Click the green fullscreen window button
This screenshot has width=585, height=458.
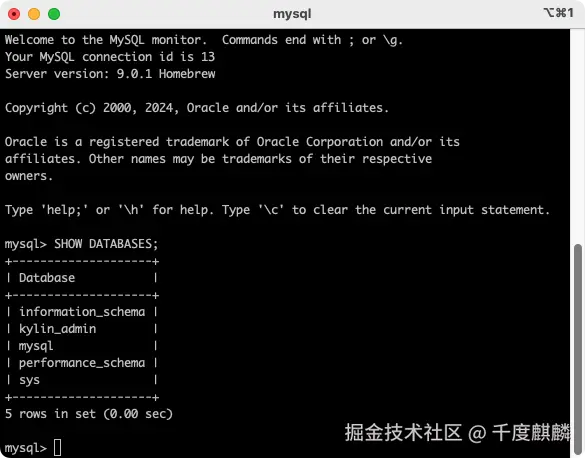(54, 14)
